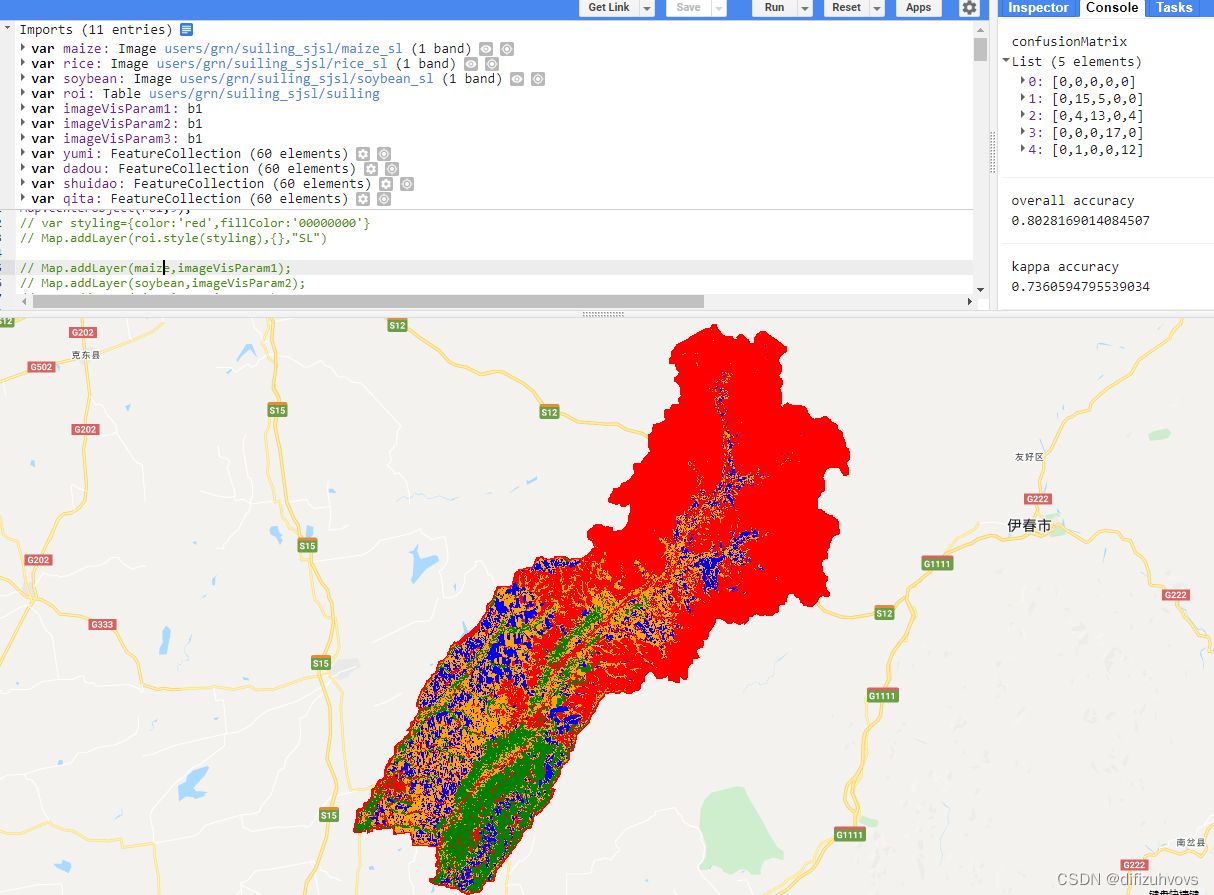
Task: Switch to the Tasks tab
Action: (x=1174, y=8)
